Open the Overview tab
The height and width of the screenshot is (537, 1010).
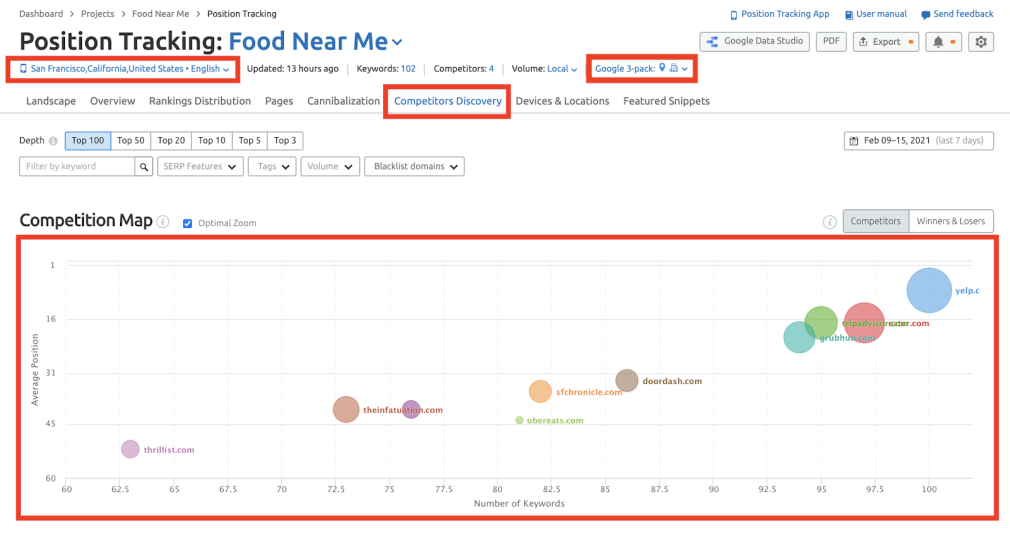(113, 101)
